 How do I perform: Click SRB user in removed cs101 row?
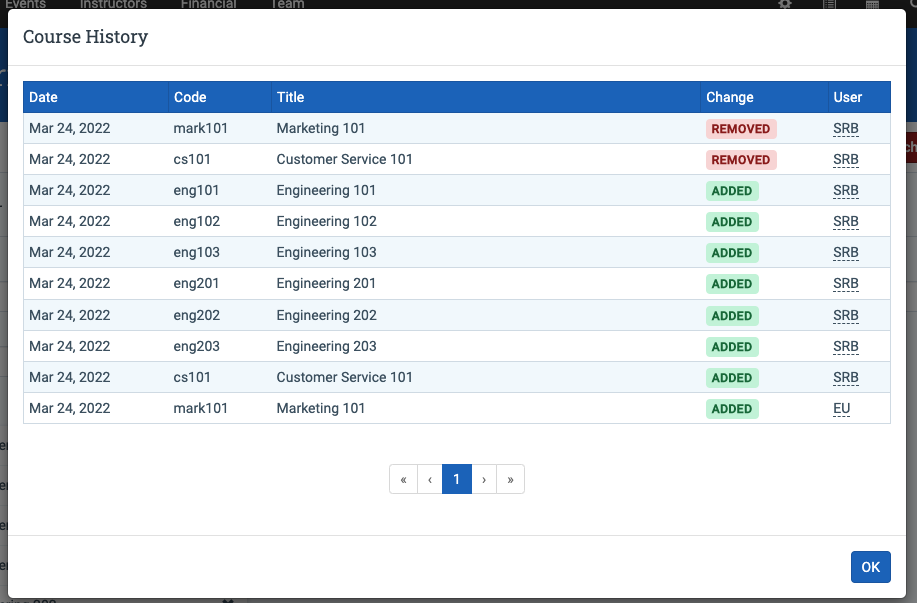pyautogui.click(x=846, y=159)
